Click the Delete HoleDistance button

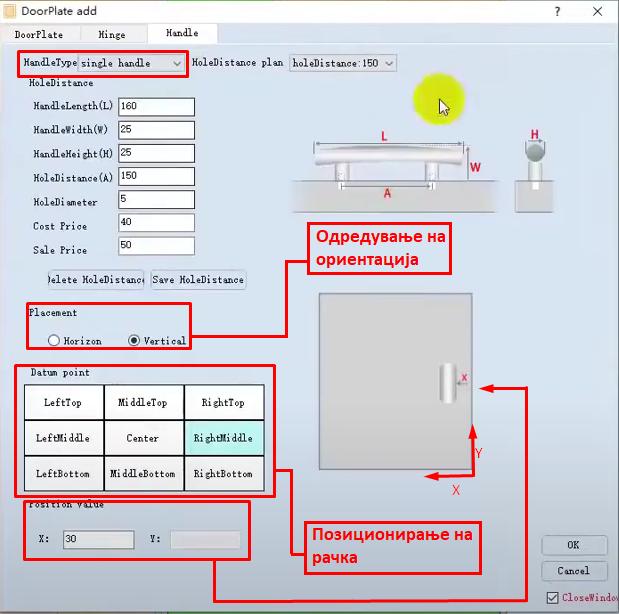tap(96, 280)
